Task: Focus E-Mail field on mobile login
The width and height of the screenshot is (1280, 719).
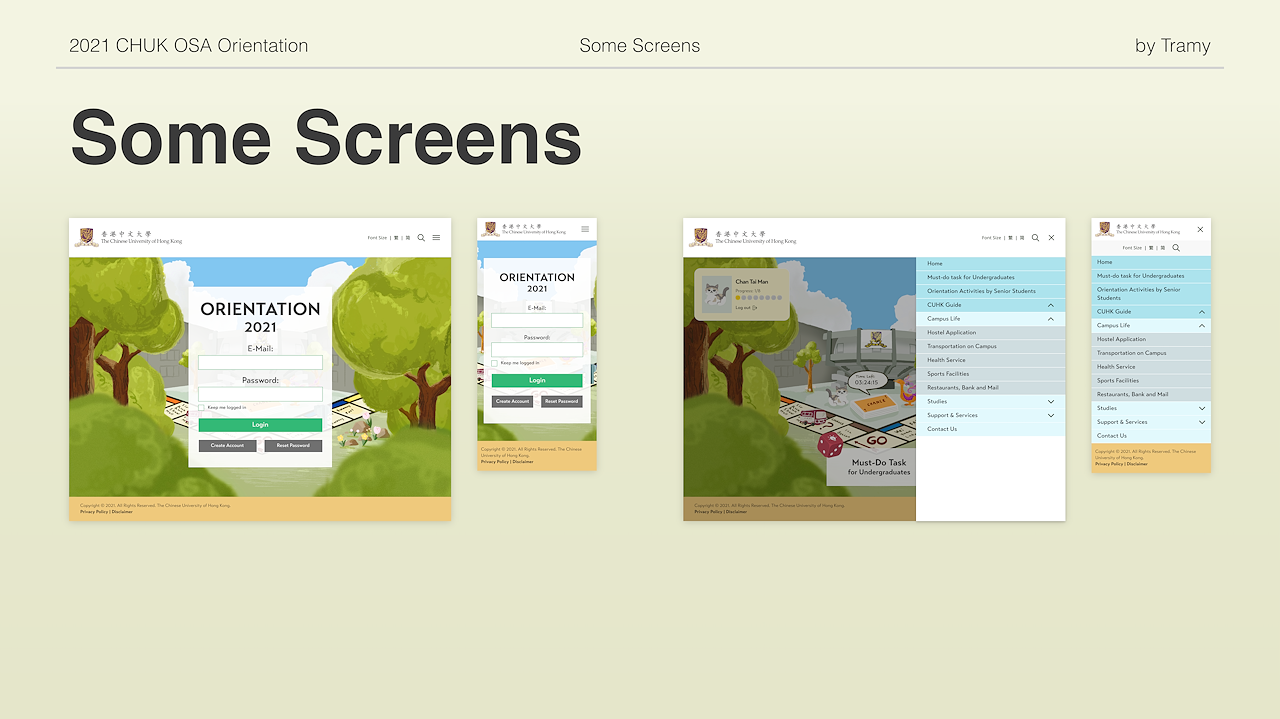Action: pyautogui.click(x=537, y=320)
